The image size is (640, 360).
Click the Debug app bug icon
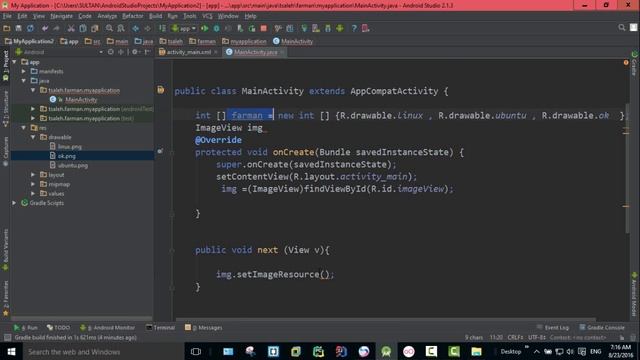pos(216,28)
